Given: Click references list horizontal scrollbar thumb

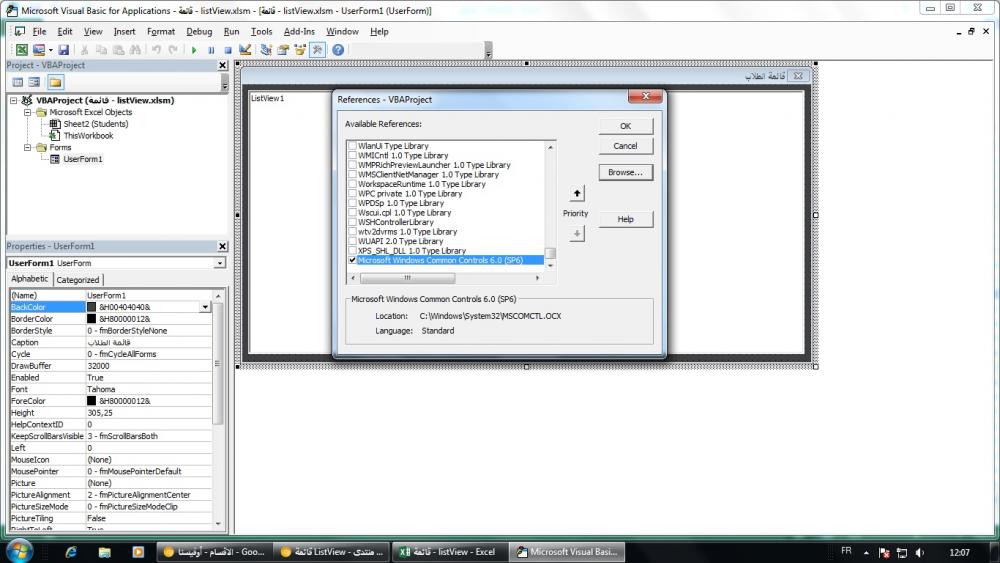Looking at the screenshot, I should 408,278.
